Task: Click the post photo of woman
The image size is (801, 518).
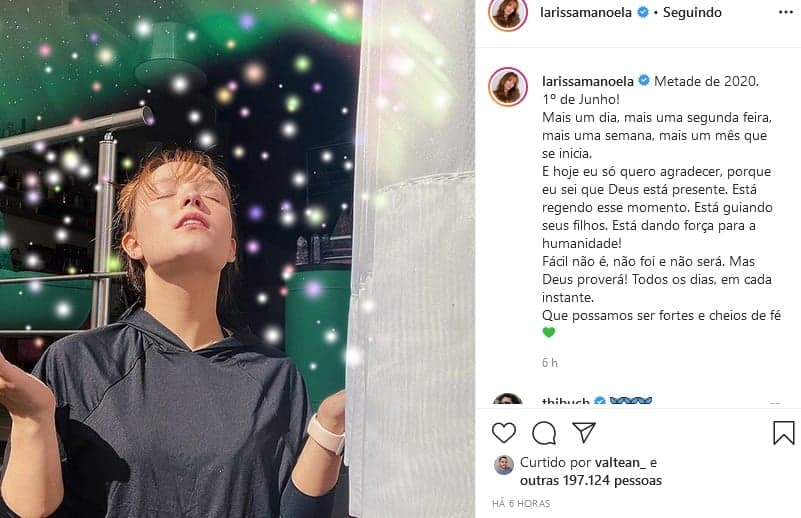Action: point(238,259)
